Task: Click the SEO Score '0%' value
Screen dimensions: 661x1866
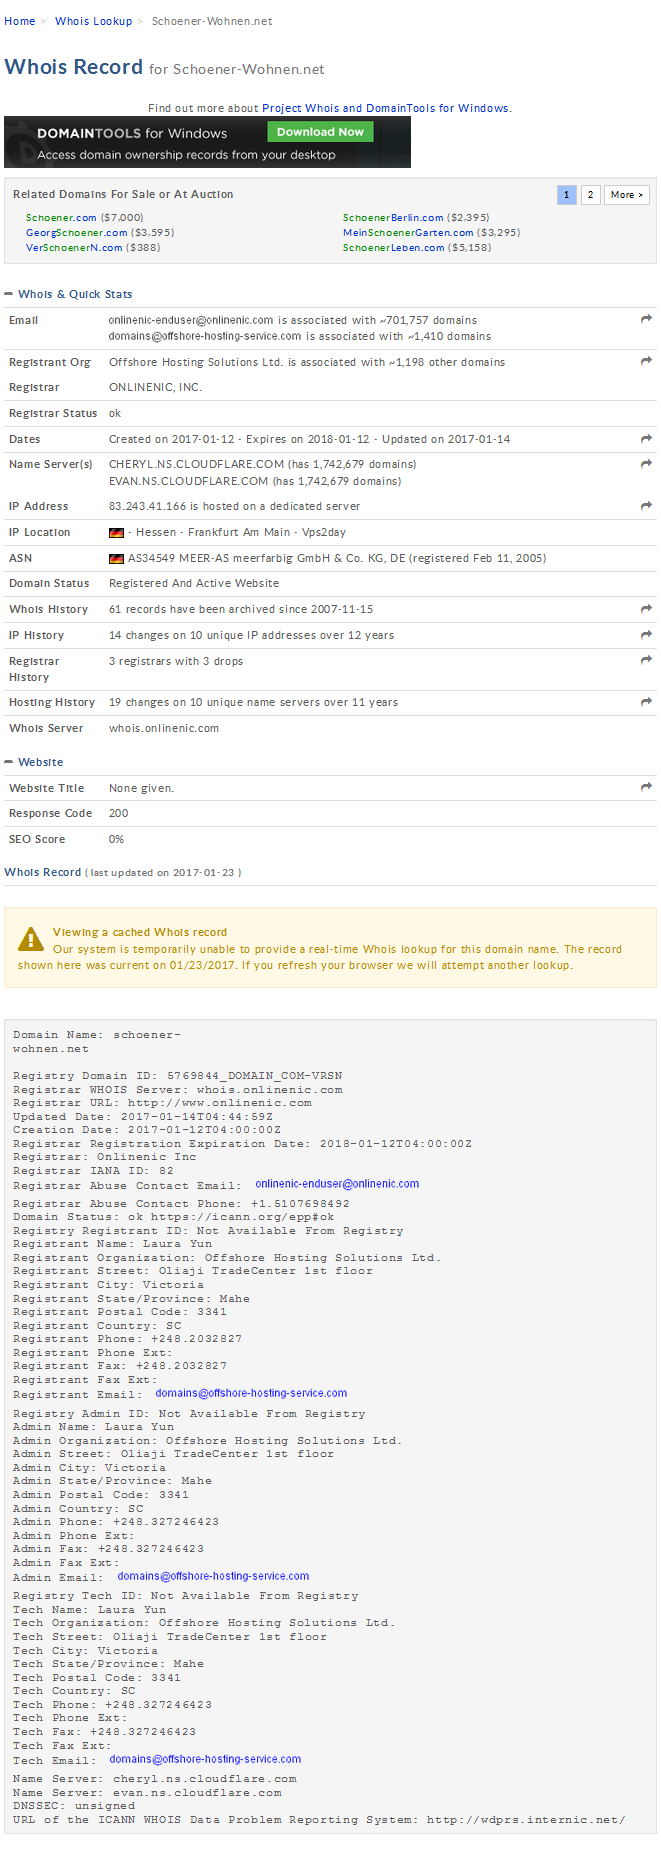Action: [x=116, y=839]
